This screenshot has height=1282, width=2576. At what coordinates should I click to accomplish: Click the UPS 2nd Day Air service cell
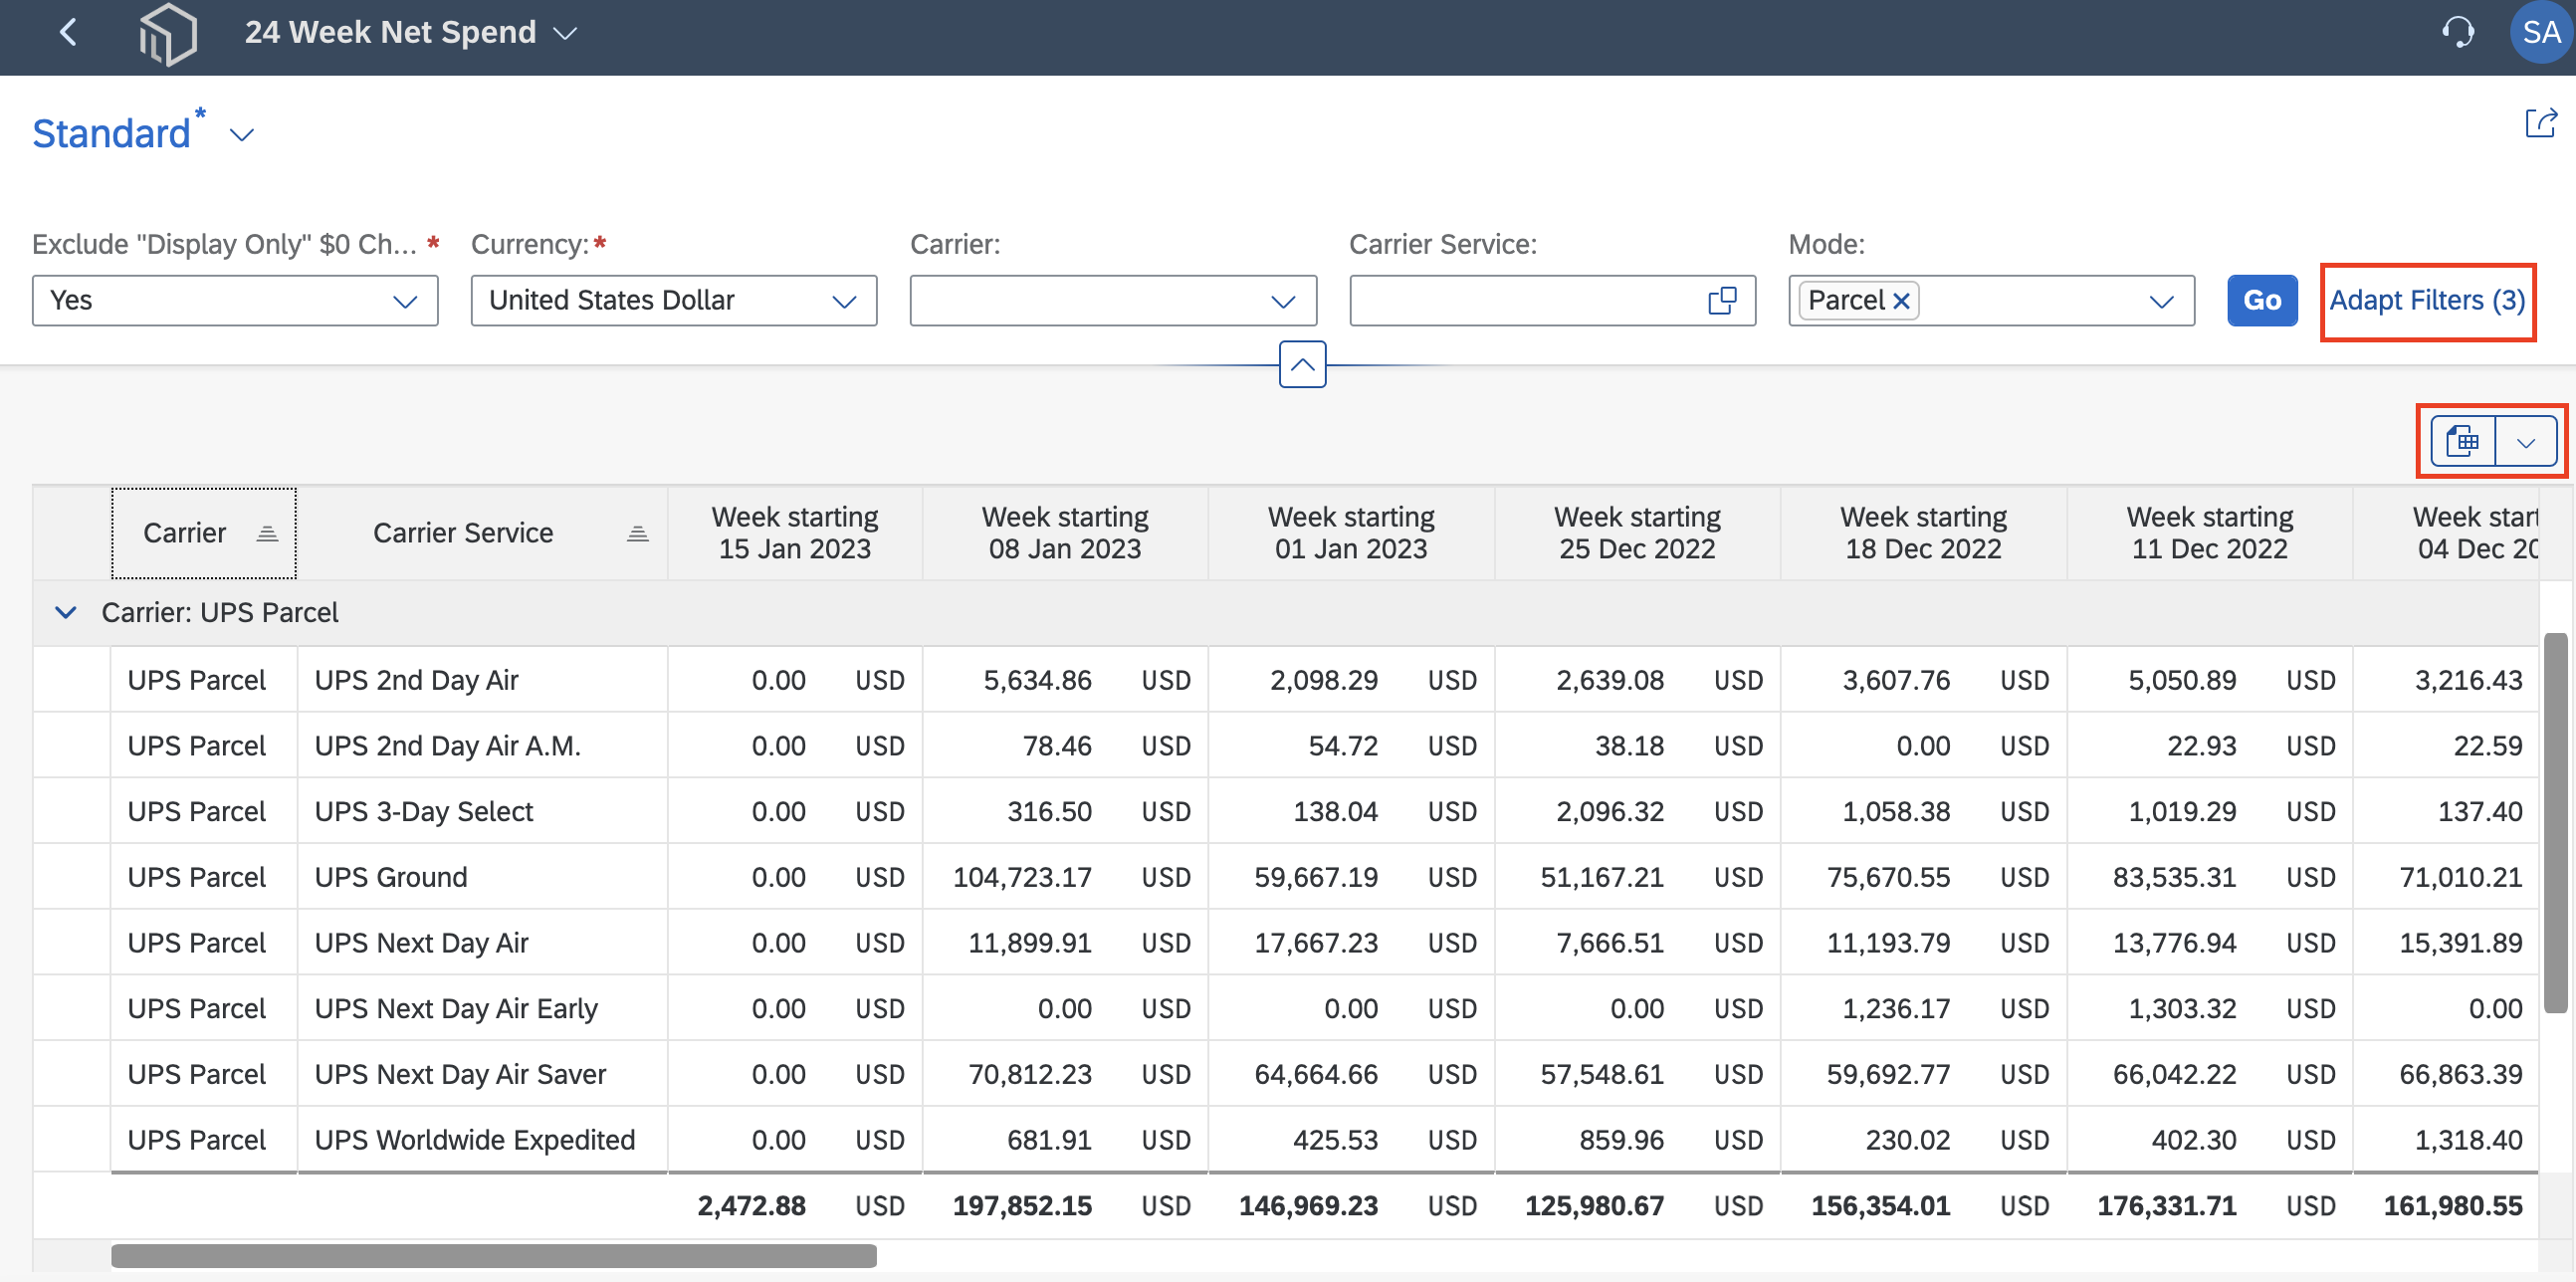[x=482, y=680]
